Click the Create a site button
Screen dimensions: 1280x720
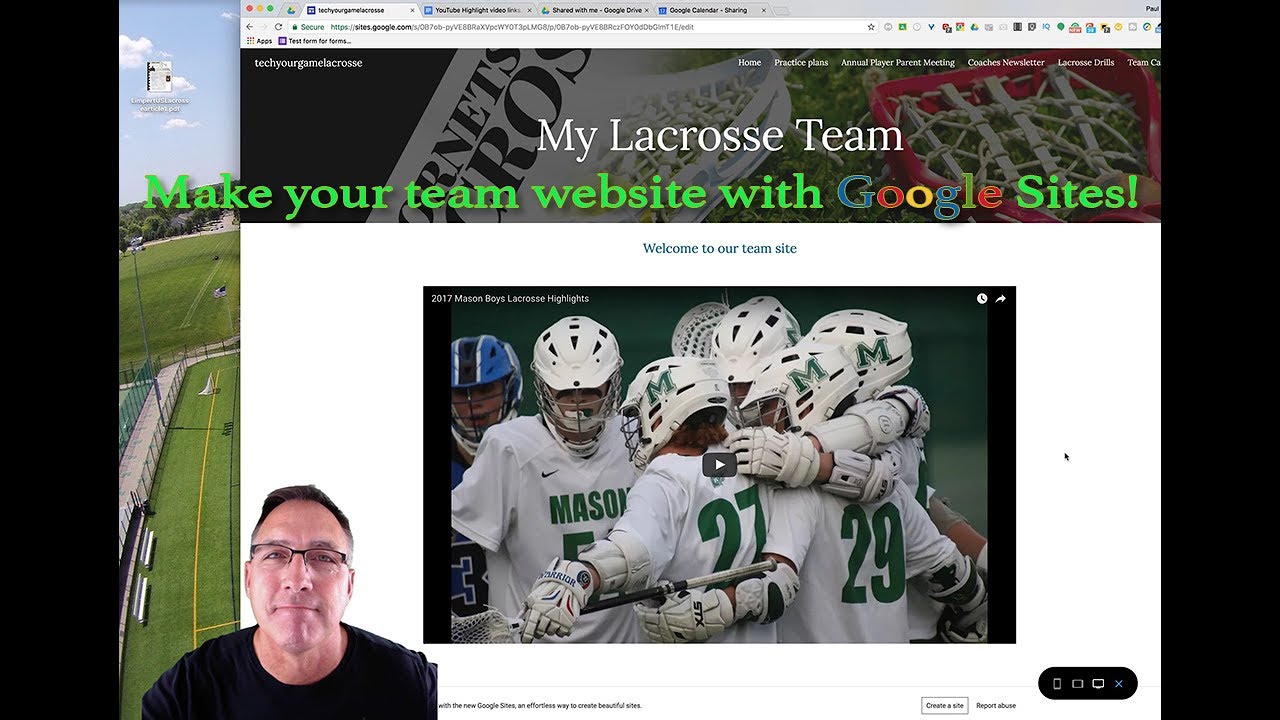coord(945,705)
